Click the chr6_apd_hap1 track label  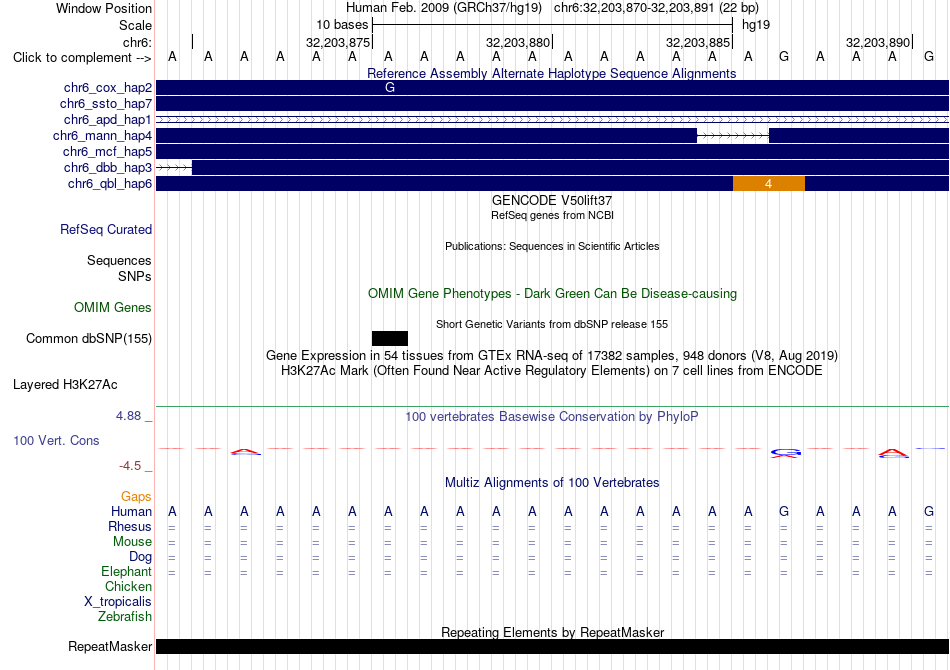click(x=108, y=119)
